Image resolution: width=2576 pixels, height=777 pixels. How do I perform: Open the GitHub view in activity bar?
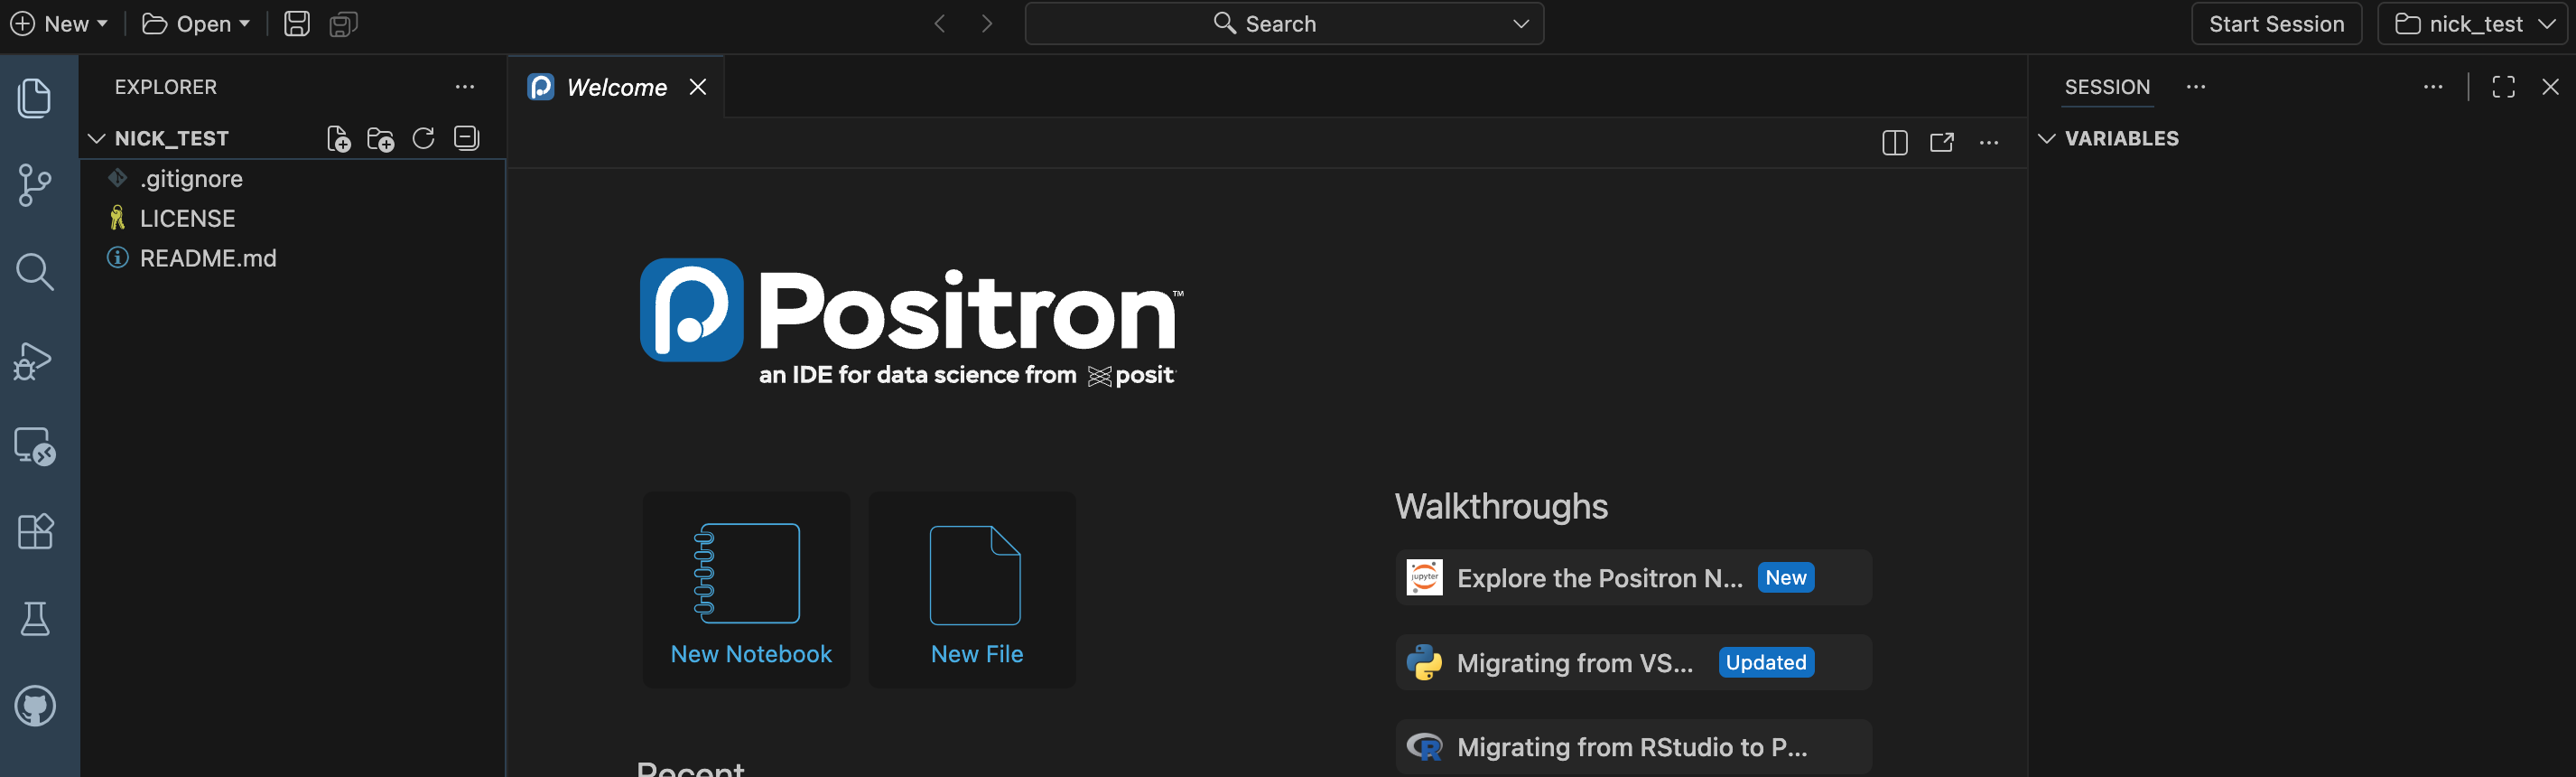click(x=35, y=706)
